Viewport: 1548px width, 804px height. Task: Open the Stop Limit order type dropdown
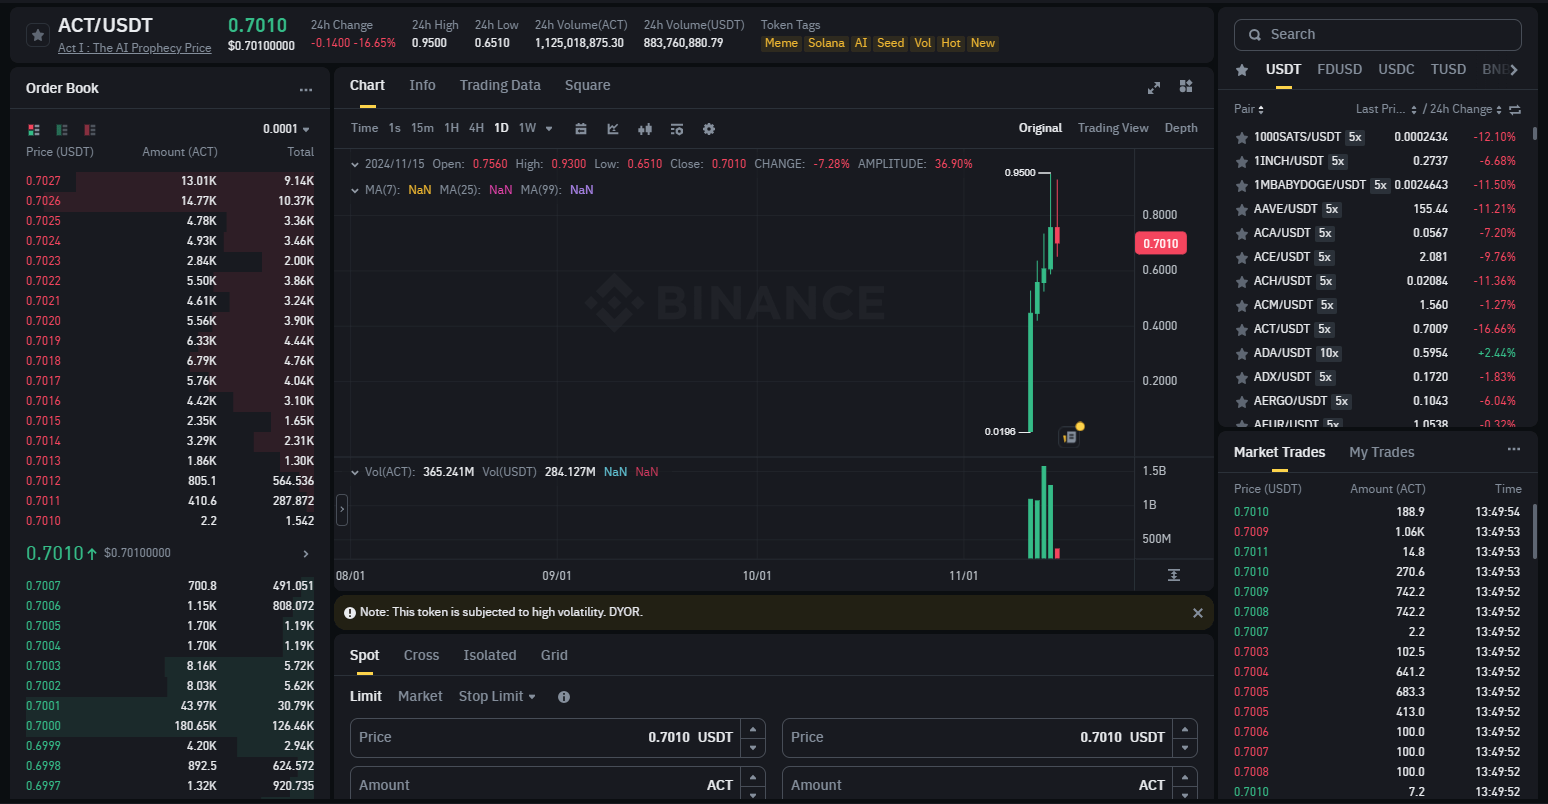(x=497, y=696)
